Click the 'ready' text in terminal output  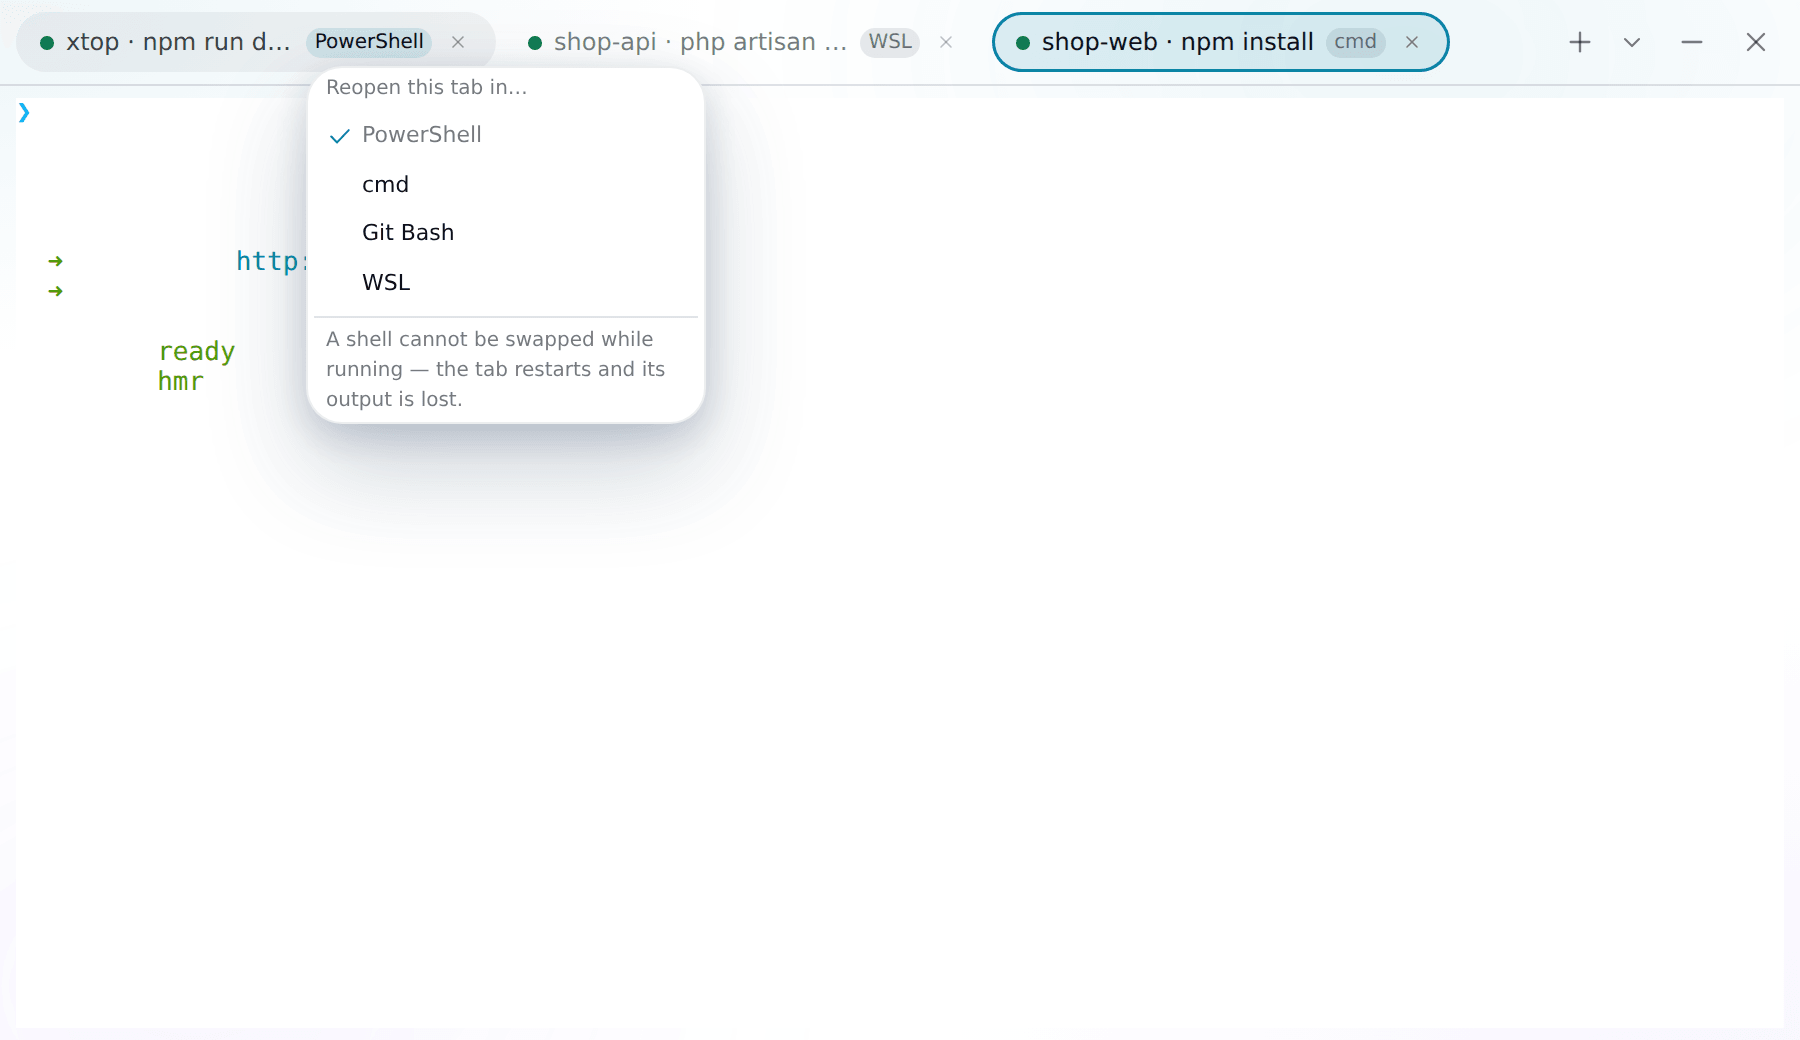pos(197,351)
